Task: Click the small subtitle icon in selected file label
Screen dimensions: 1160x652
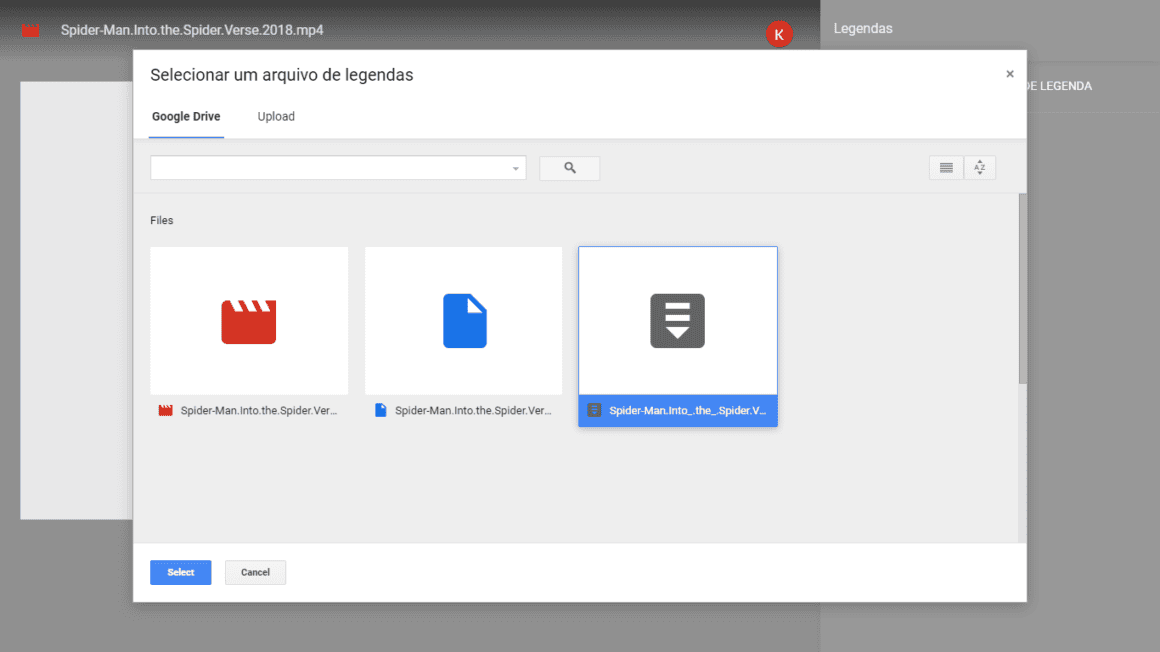Action: [x=594, y=410]
